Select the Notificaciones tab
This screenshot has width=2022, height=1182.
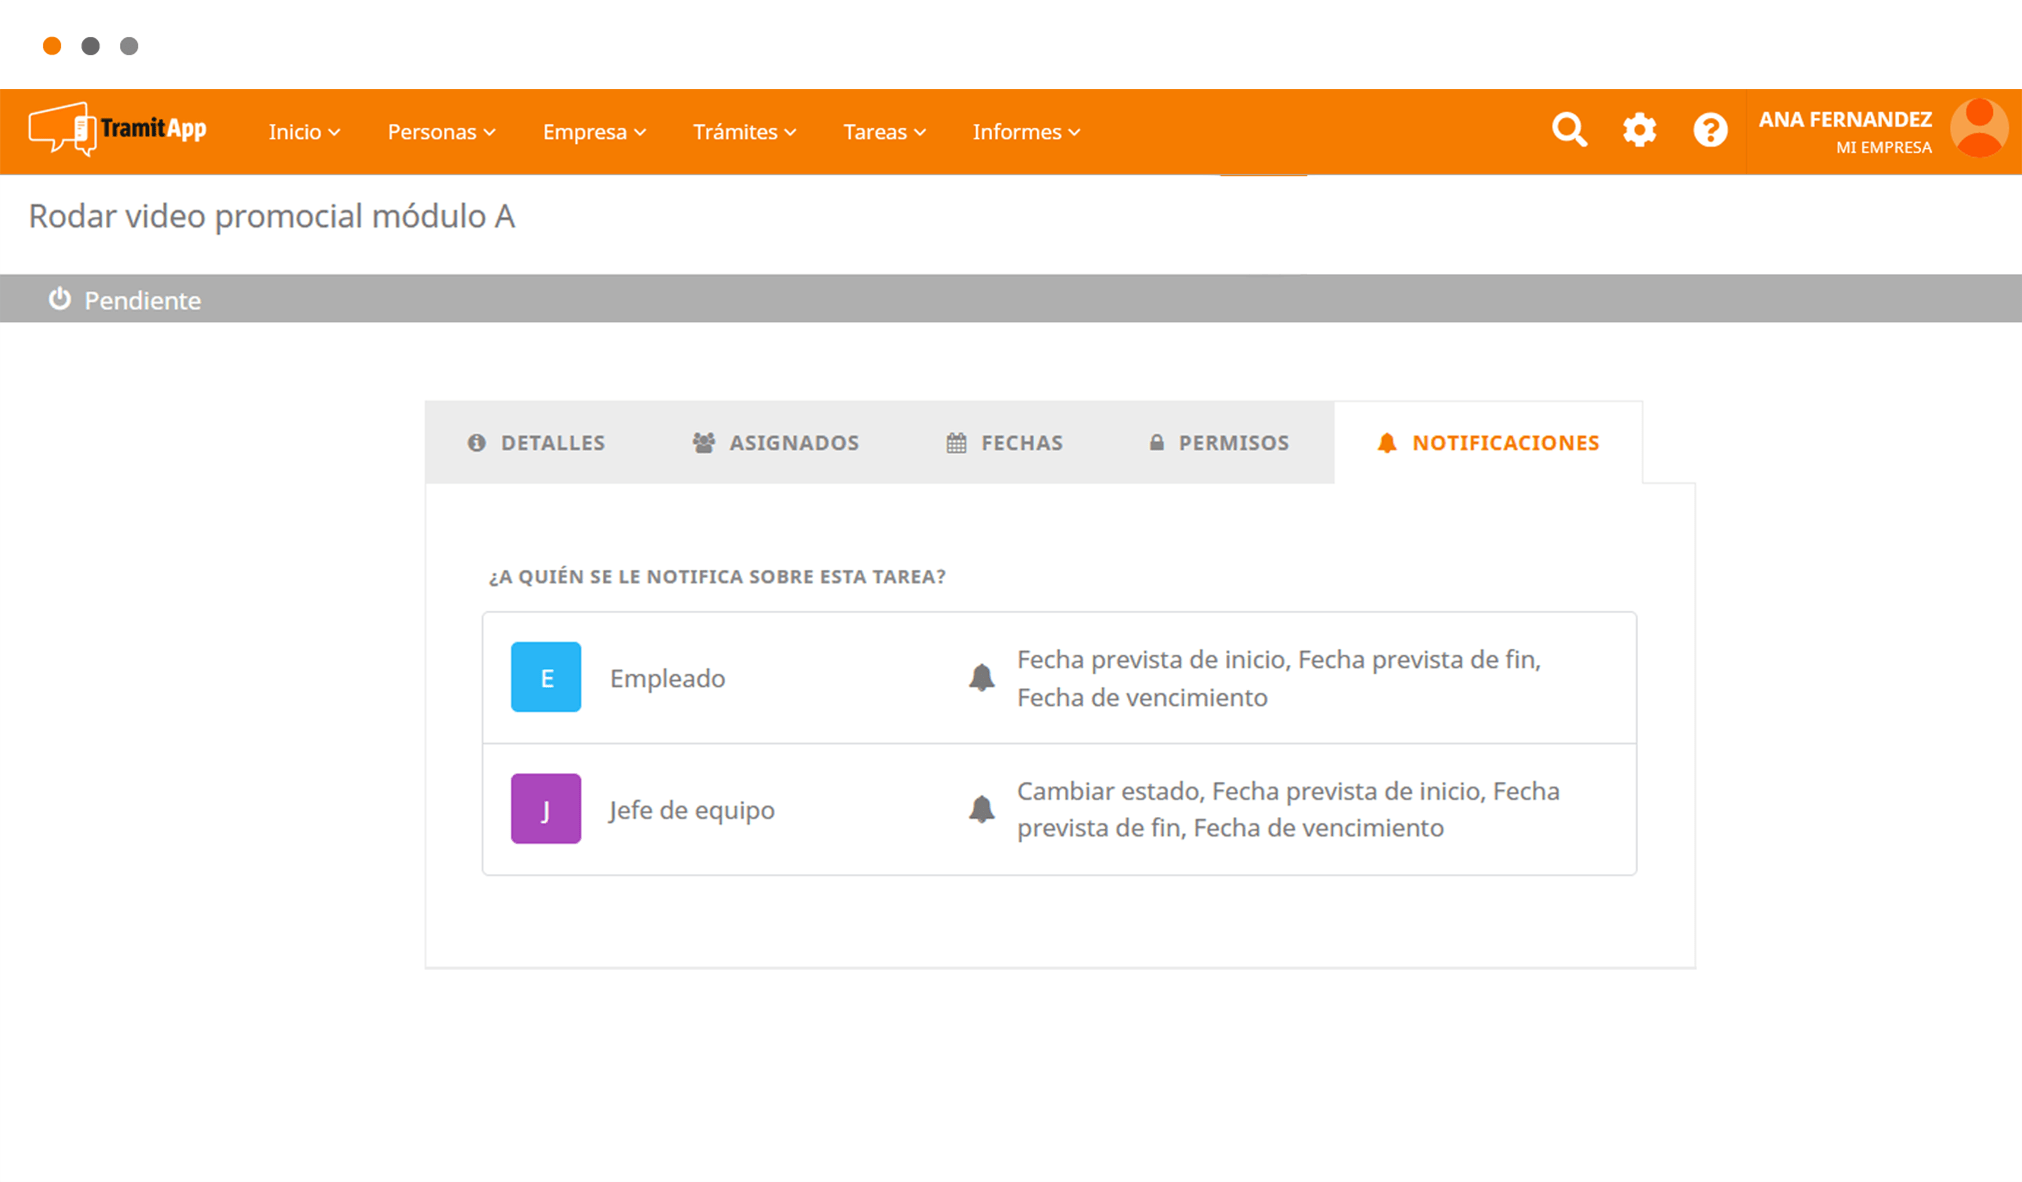1488,442
